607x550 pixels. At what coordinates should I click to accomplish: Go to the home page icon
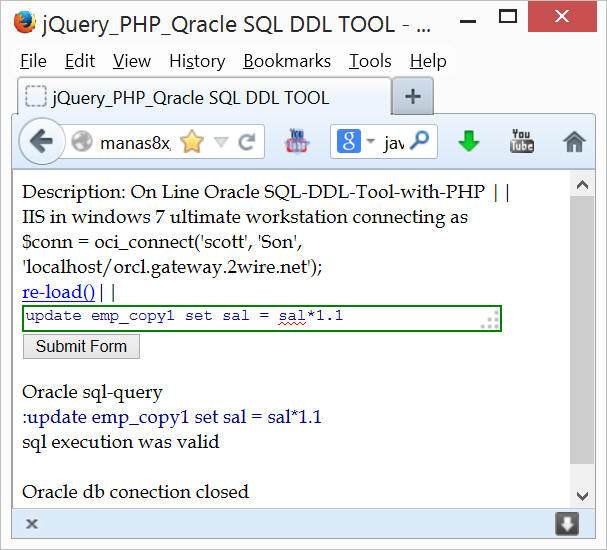tap(574, 142)
